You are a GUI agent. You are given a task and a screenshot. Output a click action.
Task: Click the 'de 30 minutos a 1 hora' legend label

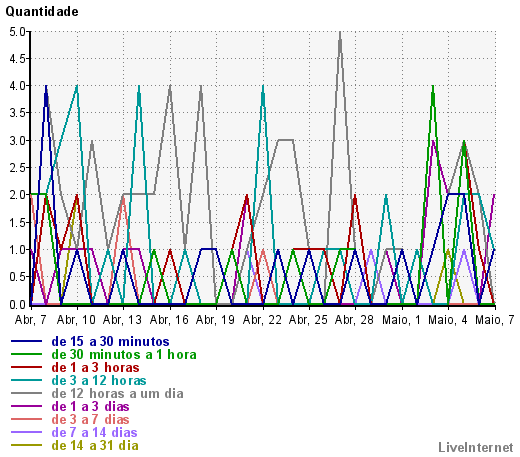pos(124,355)
